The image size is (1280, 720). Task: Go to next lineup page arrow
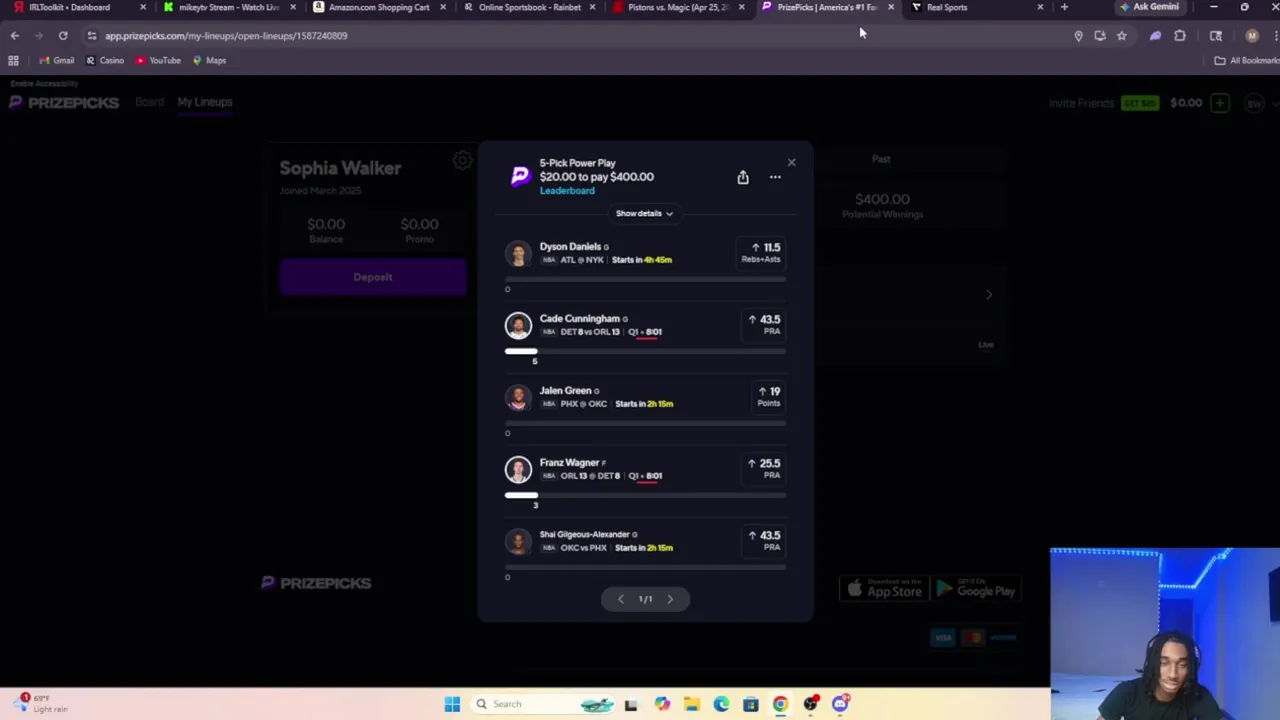point(670,599)
